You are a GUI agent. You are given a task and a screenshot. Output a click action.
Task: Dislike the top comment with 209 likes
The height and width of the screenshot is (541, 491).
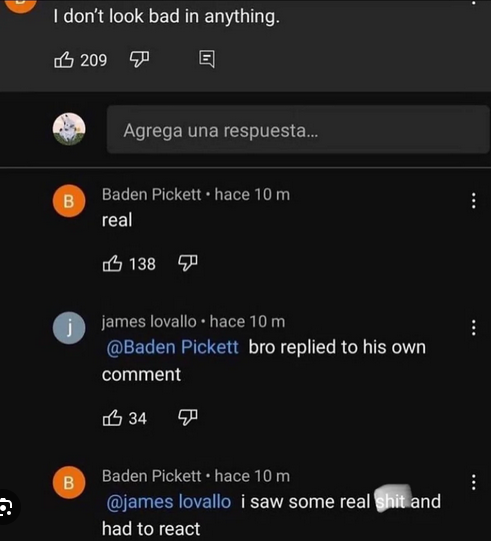click(x=139, y=59)
